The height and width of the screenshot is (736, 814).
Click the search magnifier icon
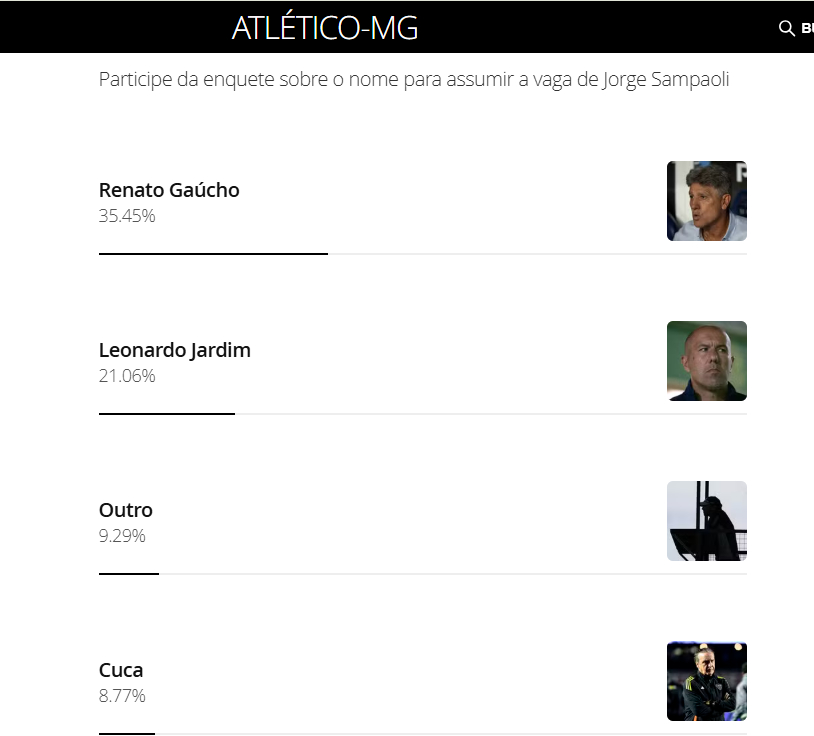coord(786,28)
